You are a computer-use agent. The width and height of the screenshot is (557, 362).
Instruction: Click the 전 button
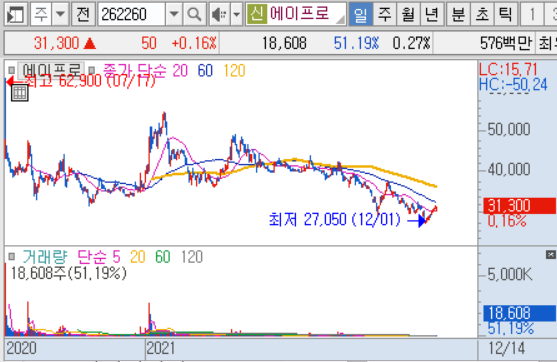click(83, 15)
